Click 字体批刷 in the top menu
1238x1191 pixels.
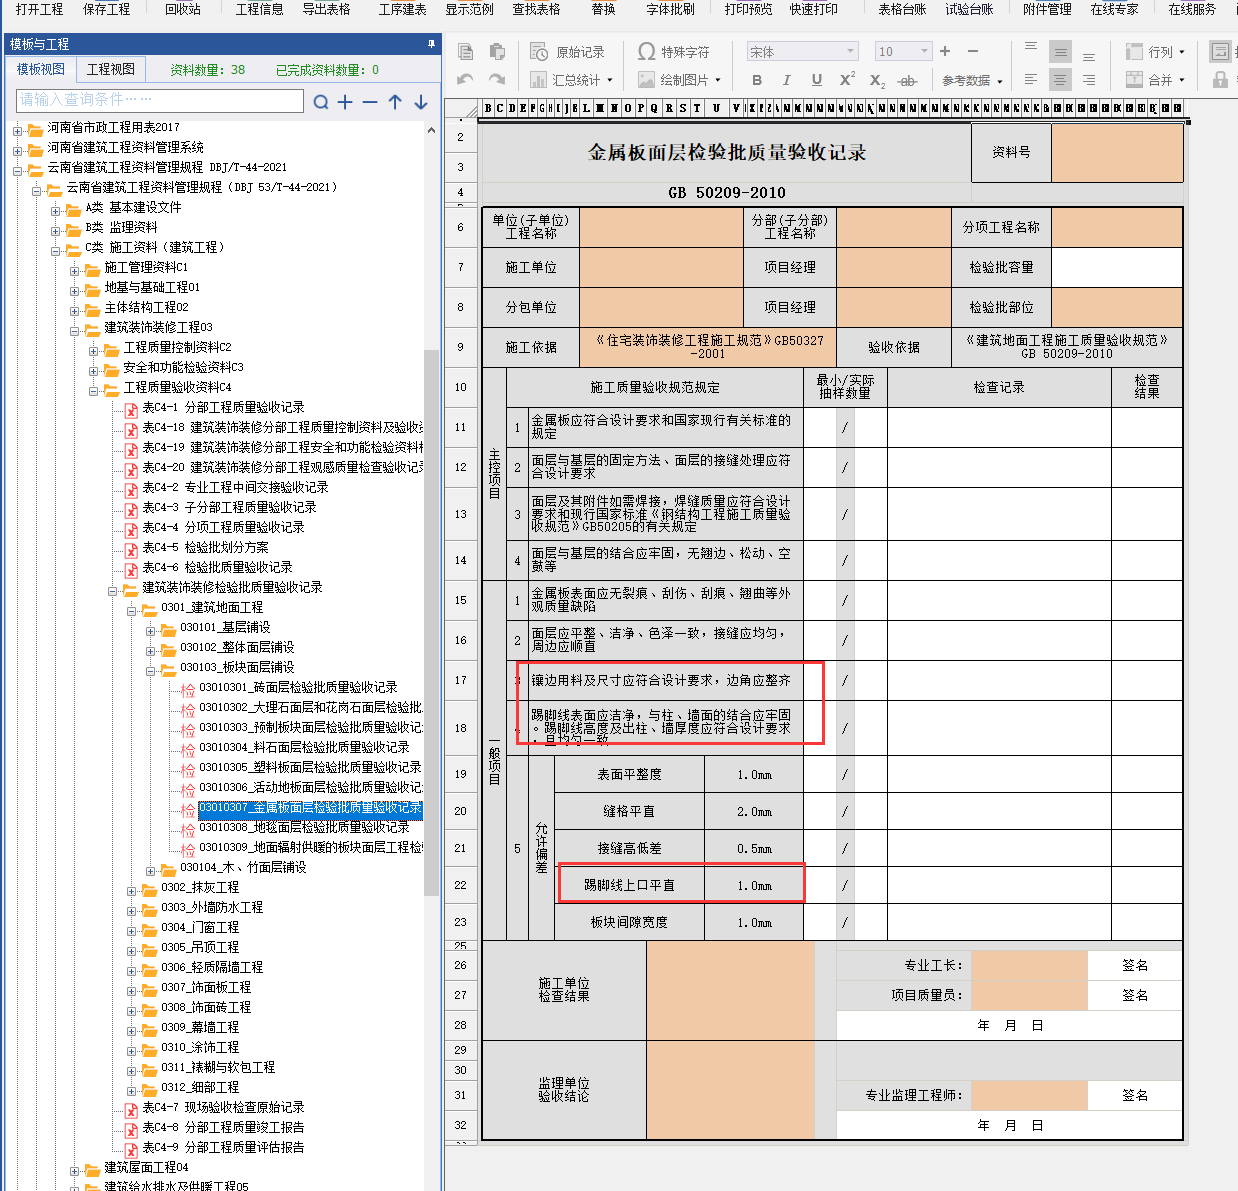(671, 9)
